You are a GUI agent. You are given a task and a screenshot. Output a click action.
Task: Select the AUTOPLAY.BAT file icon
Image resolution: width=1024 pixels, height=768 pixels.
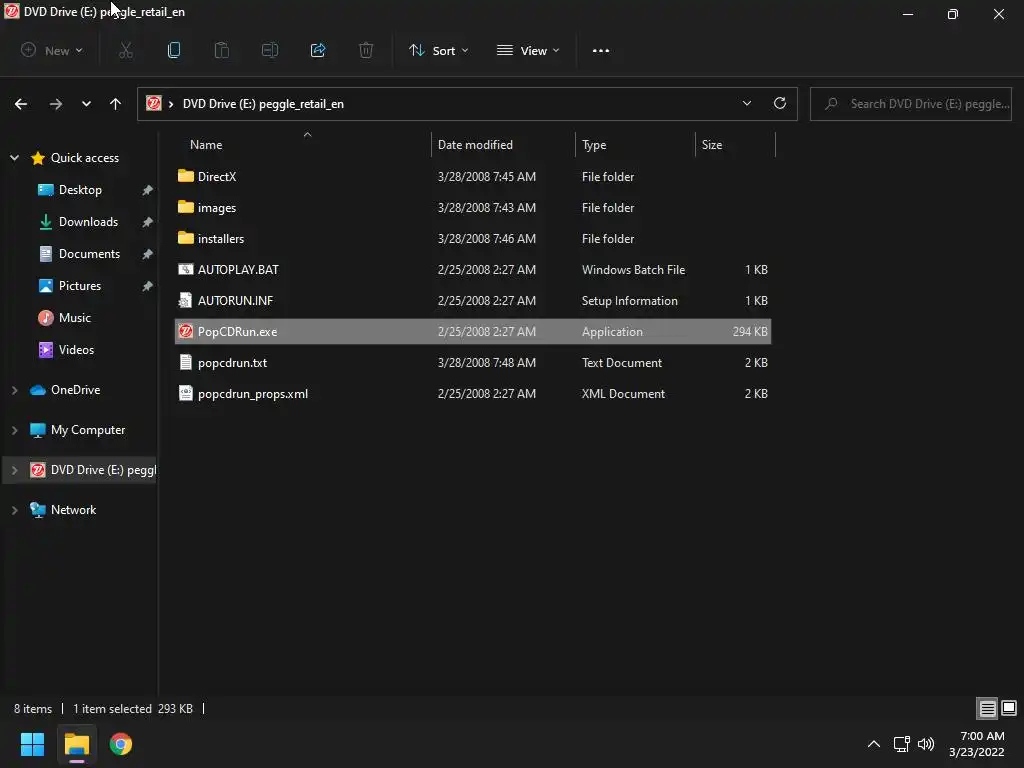coord(185,269)
